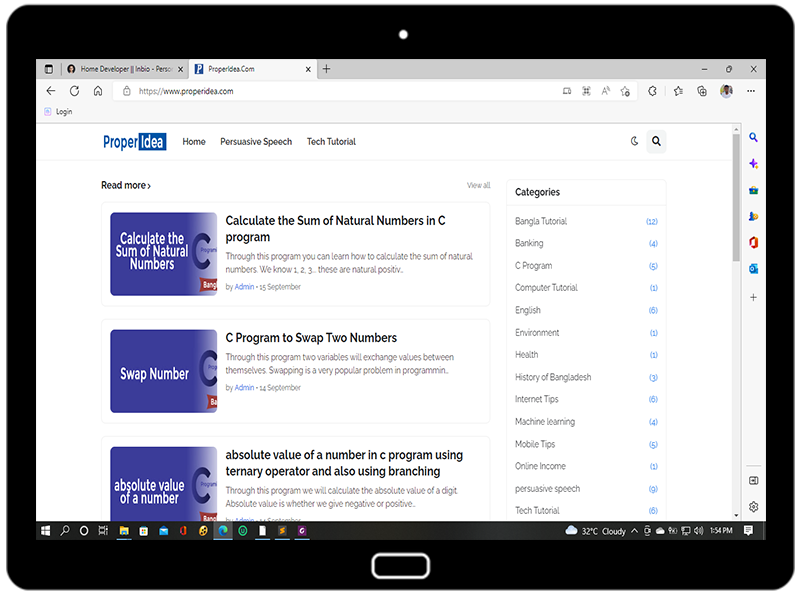
Task: Click Admin author on 15 September post
Action: point(244,287)
